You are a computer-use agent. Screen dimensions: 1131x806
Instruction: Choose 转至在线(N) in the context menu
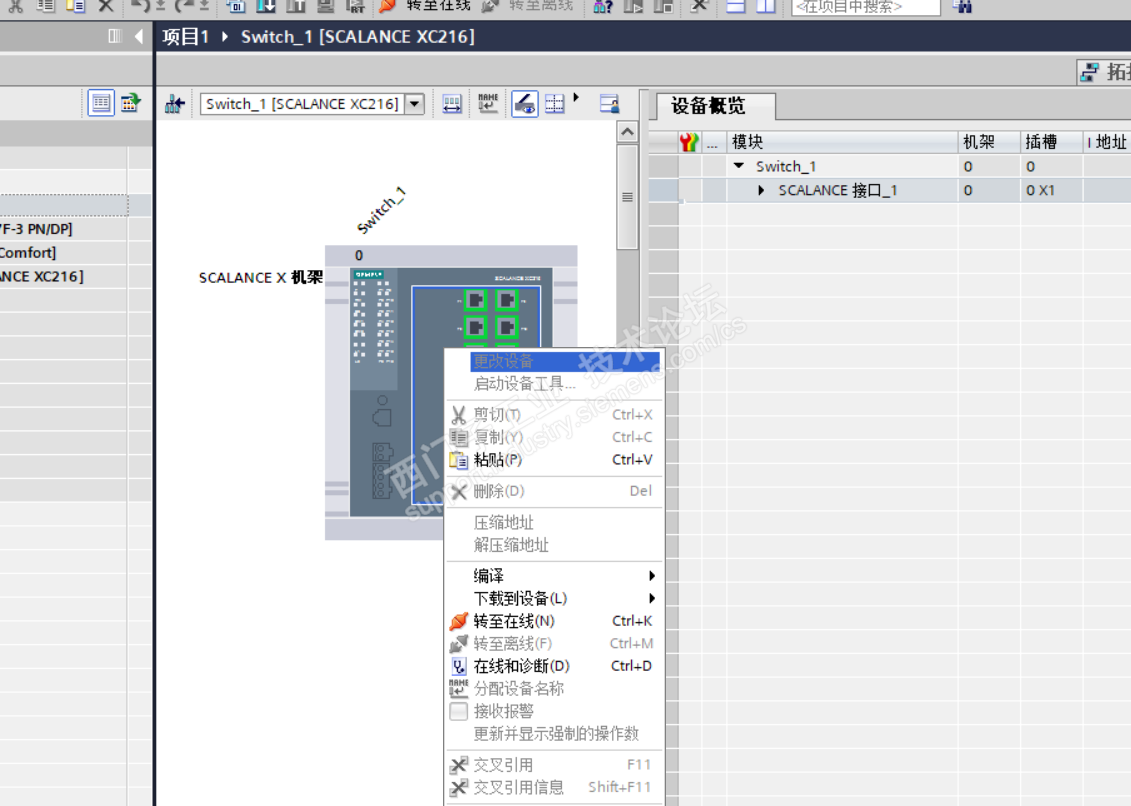554,621
